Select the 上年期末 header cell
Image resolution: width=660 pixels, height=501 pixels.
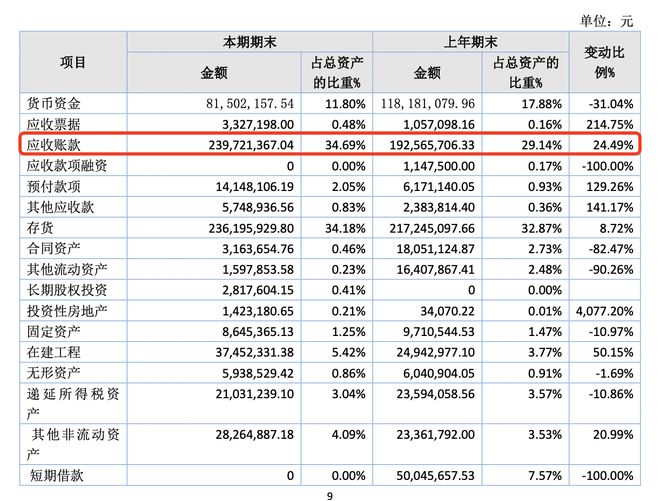[471, 42]
